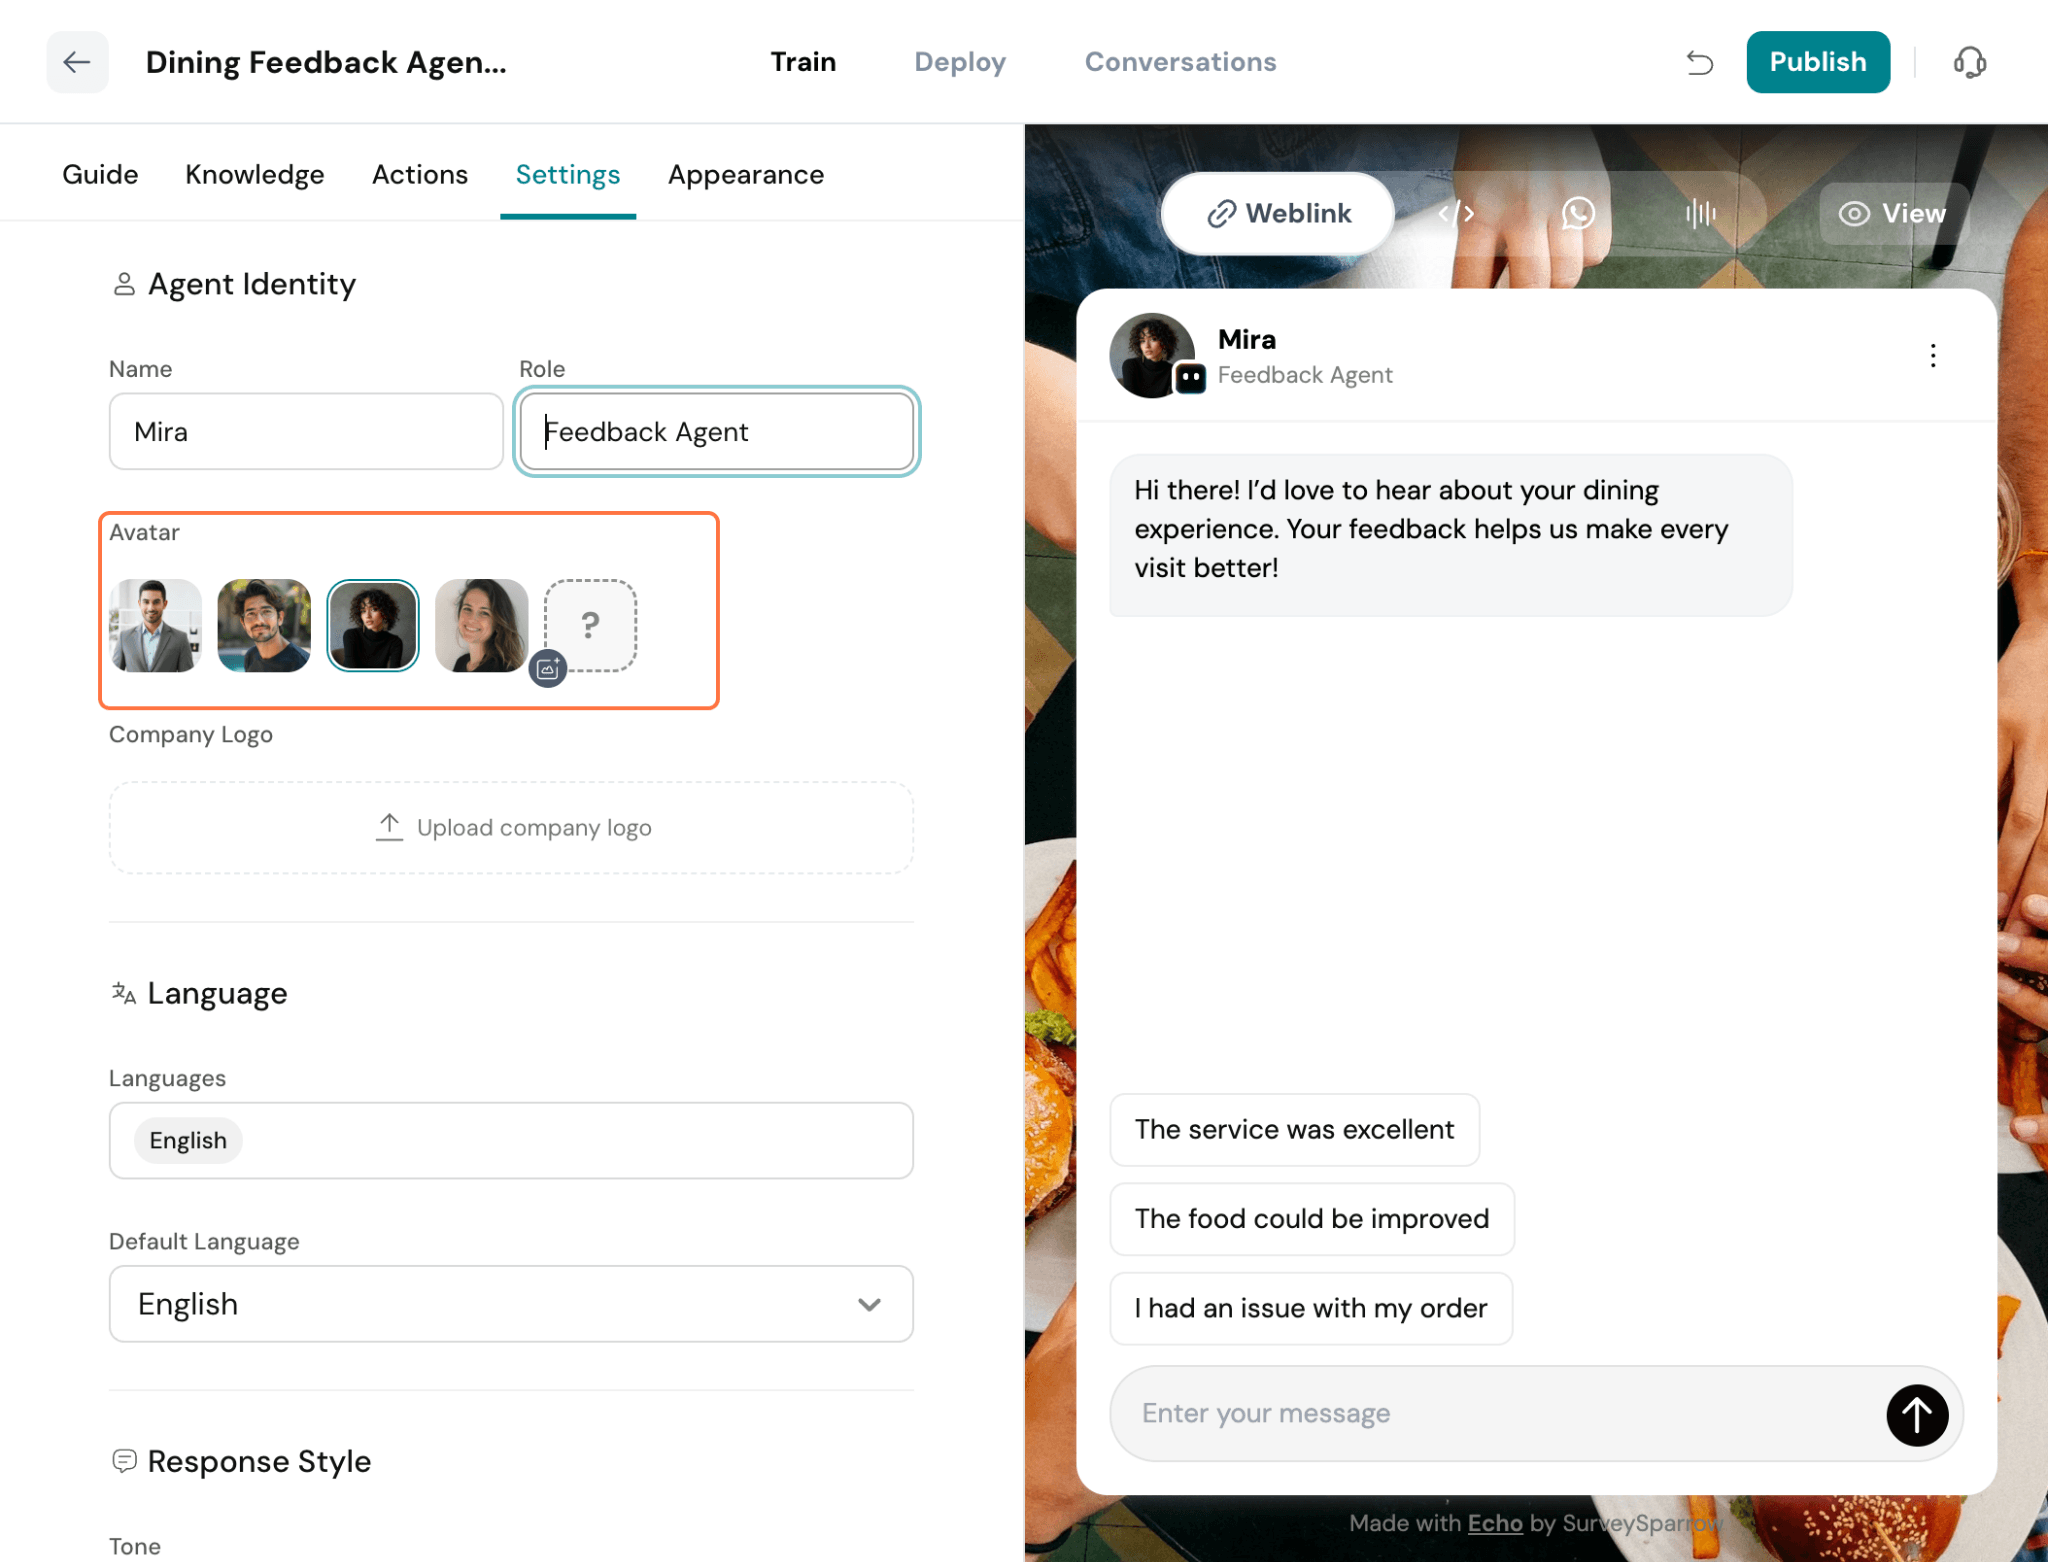Select the man in suit avatar
This screenshot has width=2048, height=1562.
[155, 625]
